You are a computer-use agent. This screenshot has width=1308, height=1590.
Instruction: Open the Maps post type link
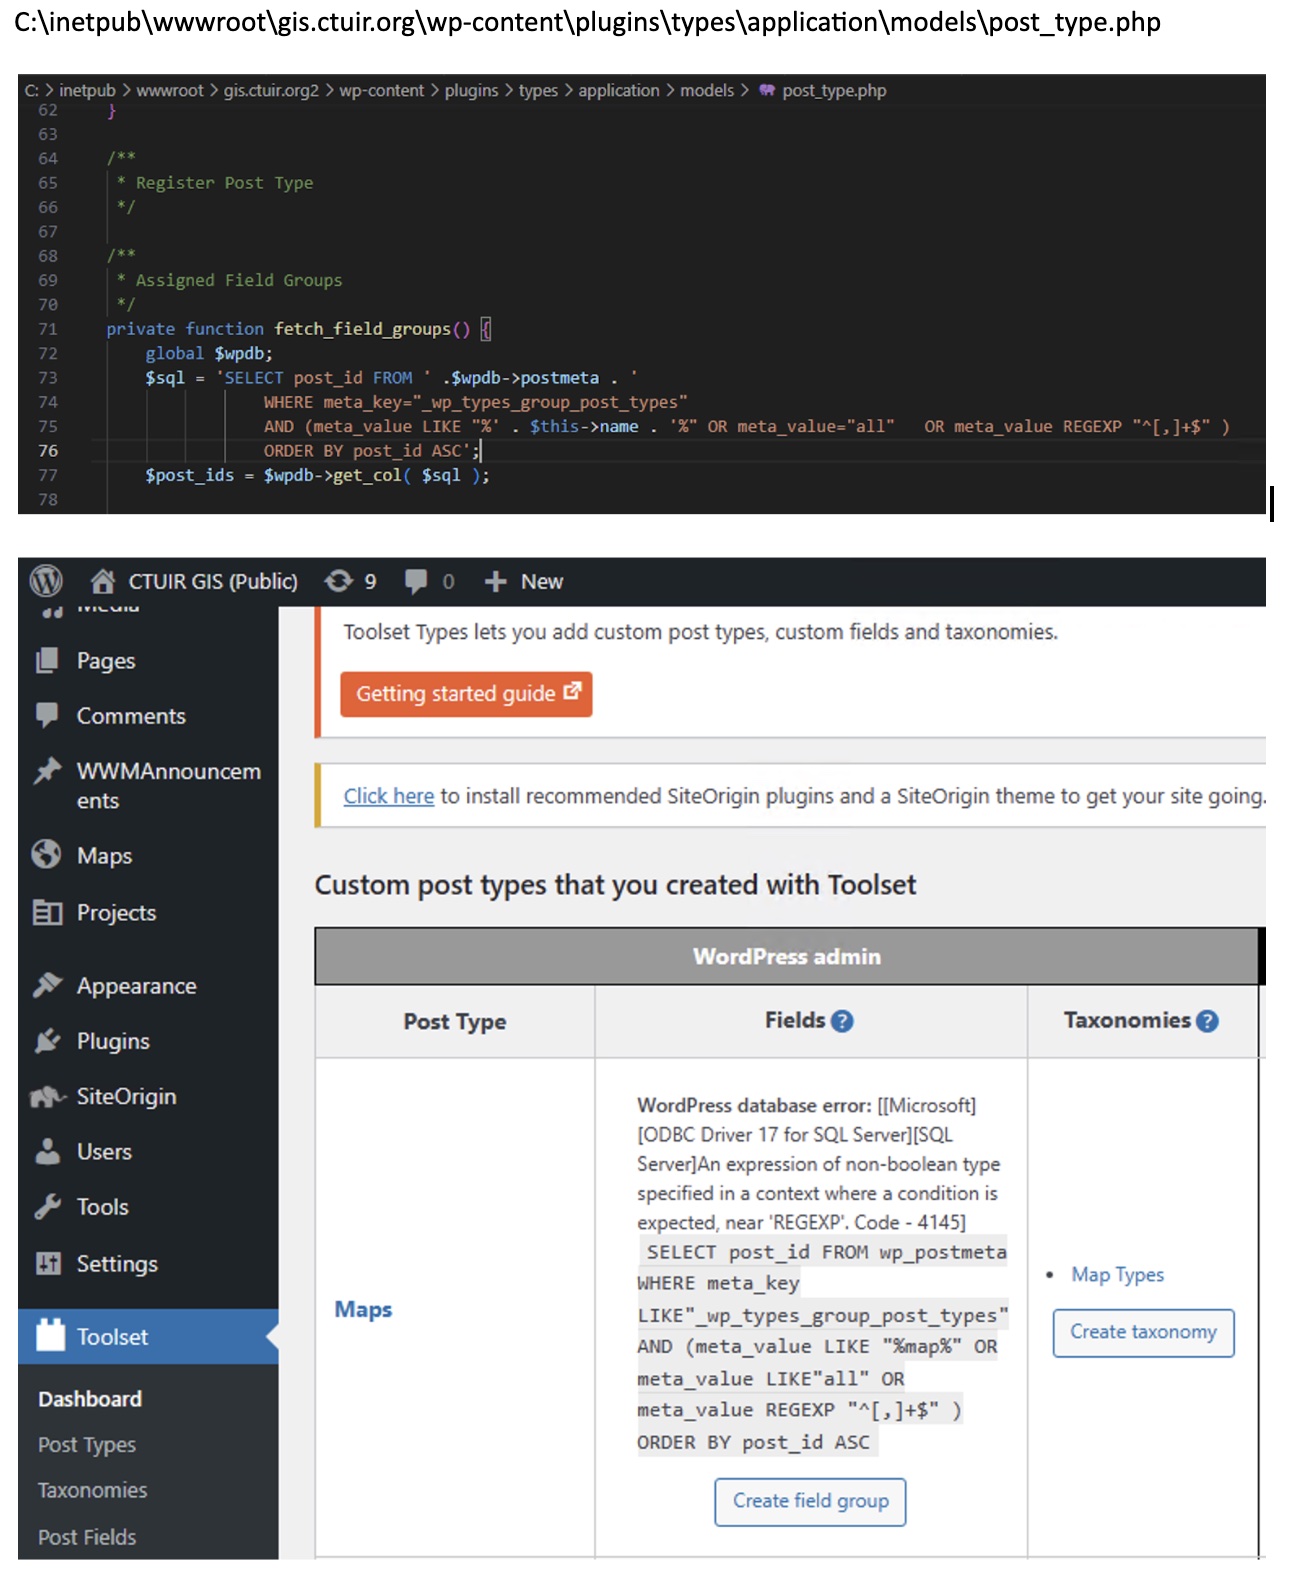363,1309
